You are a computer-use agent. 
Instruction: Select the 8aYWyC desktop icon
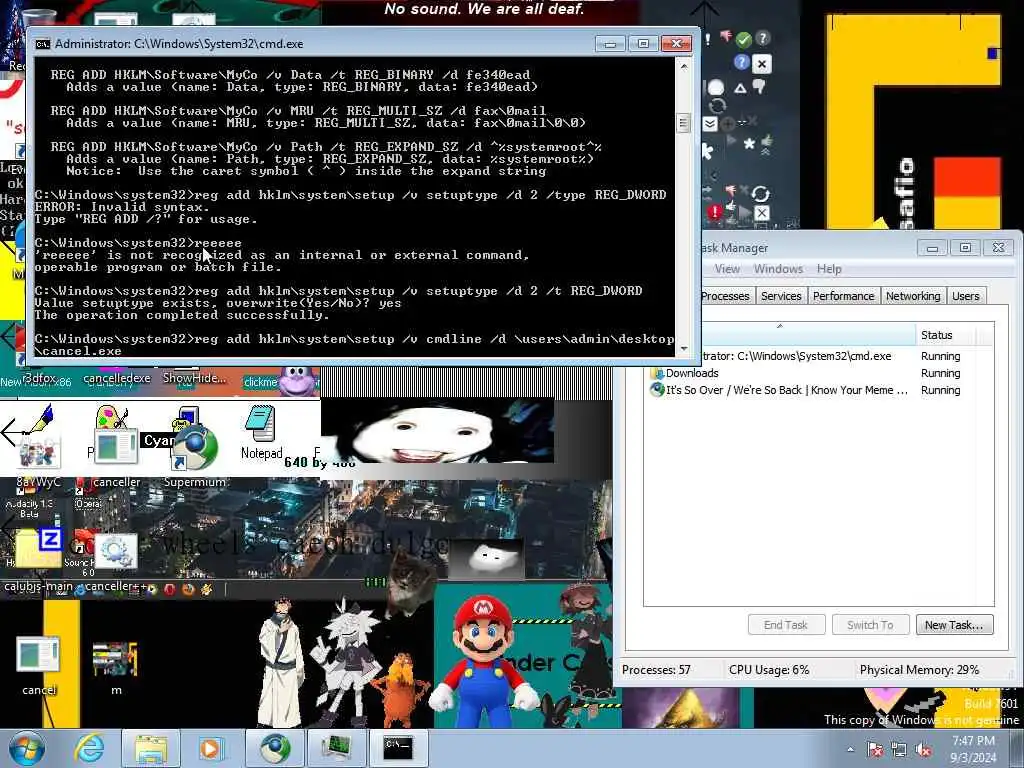(x=39, y=457)
